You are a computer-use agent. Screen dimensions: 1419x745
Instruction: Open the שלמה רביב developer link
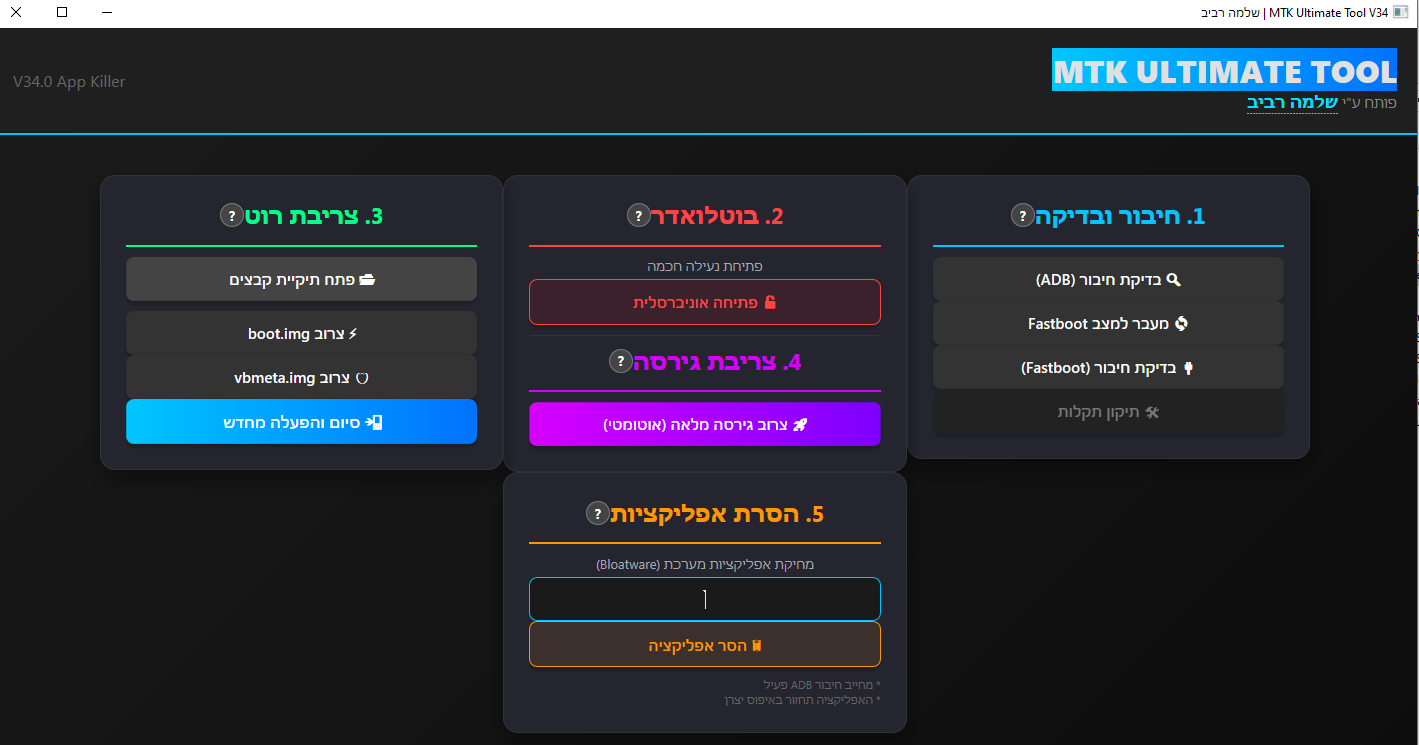click(1291, 102)
